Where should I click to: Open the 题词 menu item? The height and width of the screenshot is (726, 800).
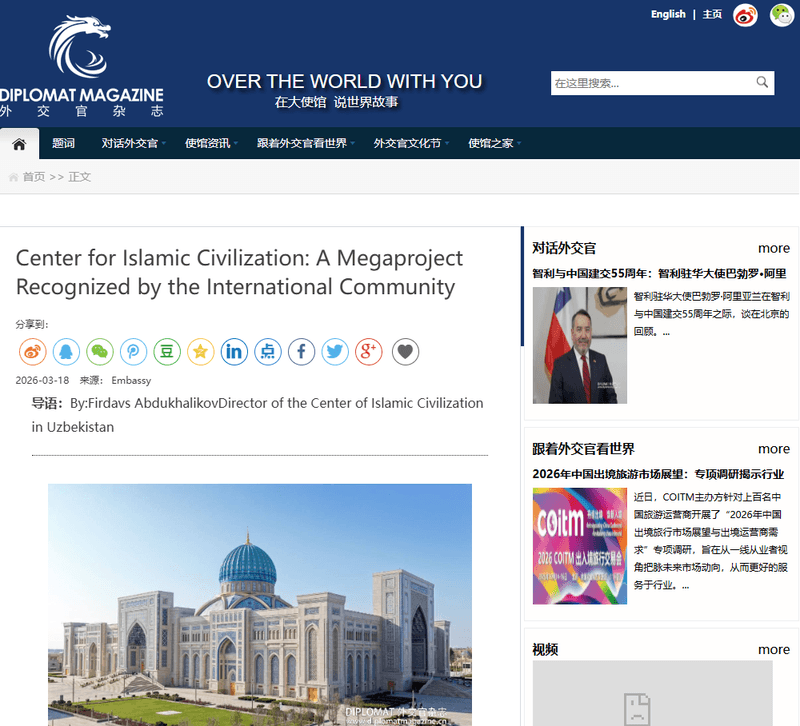pyautogui.click(x=63, y=143)
